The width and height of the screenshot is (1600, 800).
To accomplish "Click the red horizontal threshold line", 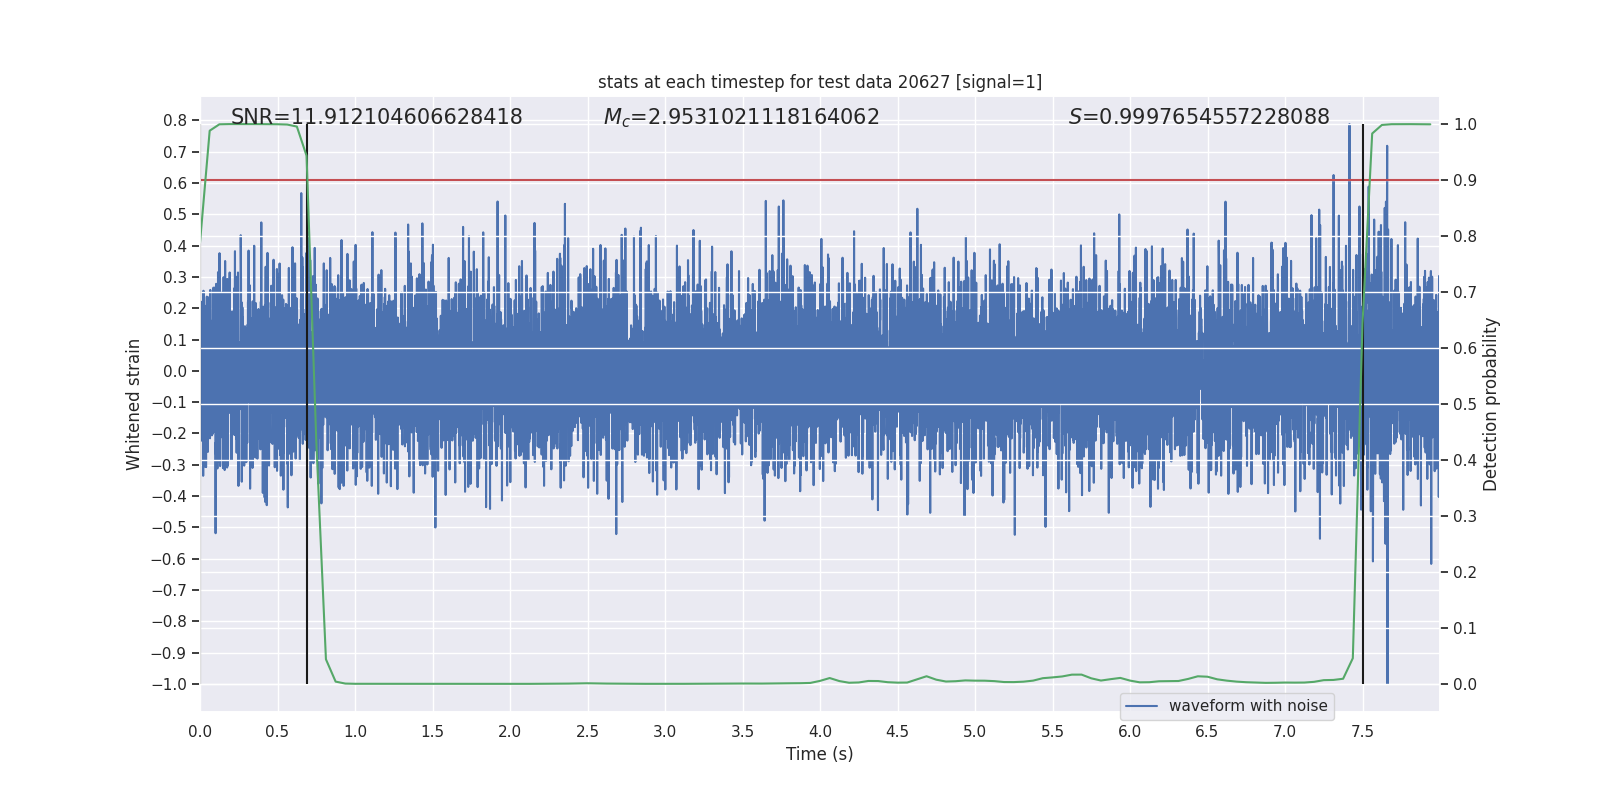I will click(800, 180).
